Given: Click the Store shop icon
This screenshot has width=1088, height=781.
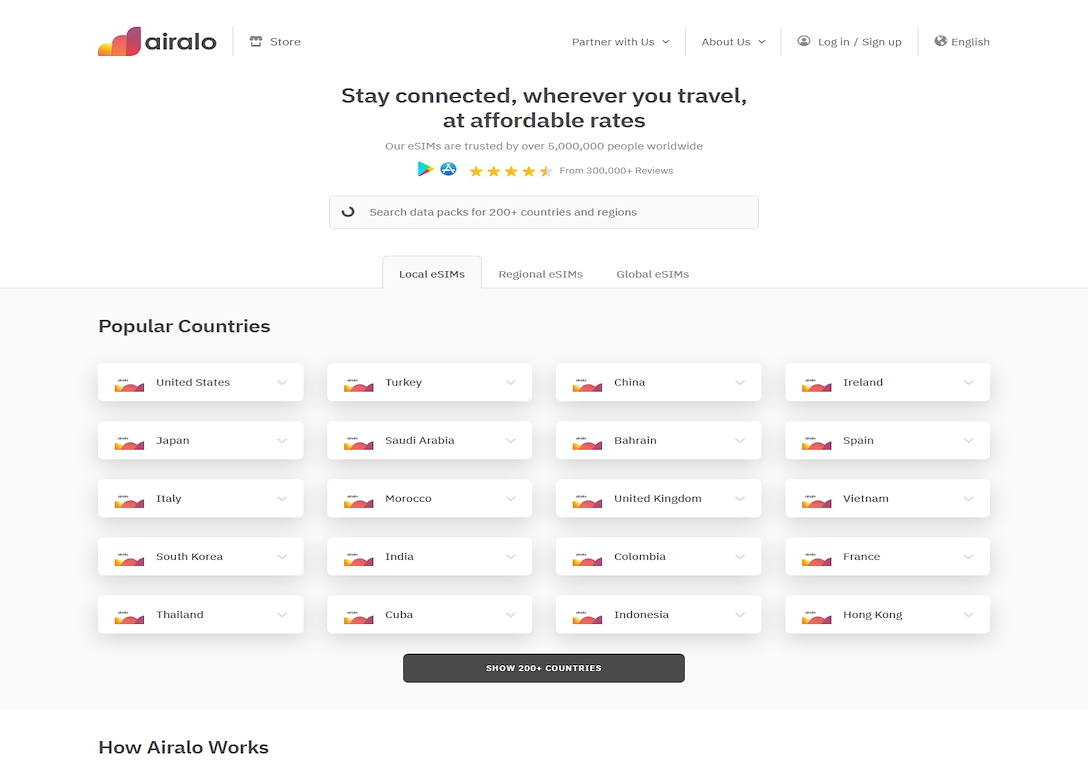Looking at the screenshot, I should pos(256,42).
